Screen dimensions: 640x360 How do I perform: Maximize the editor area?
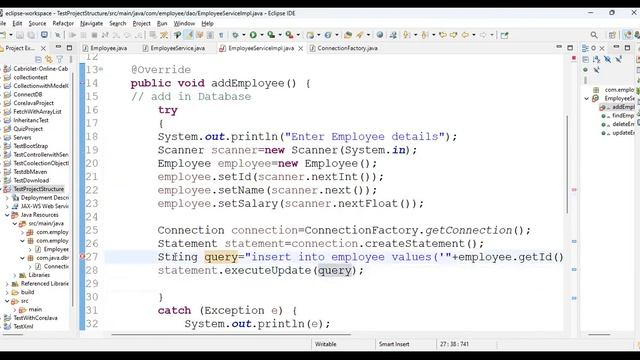[570, 48]
